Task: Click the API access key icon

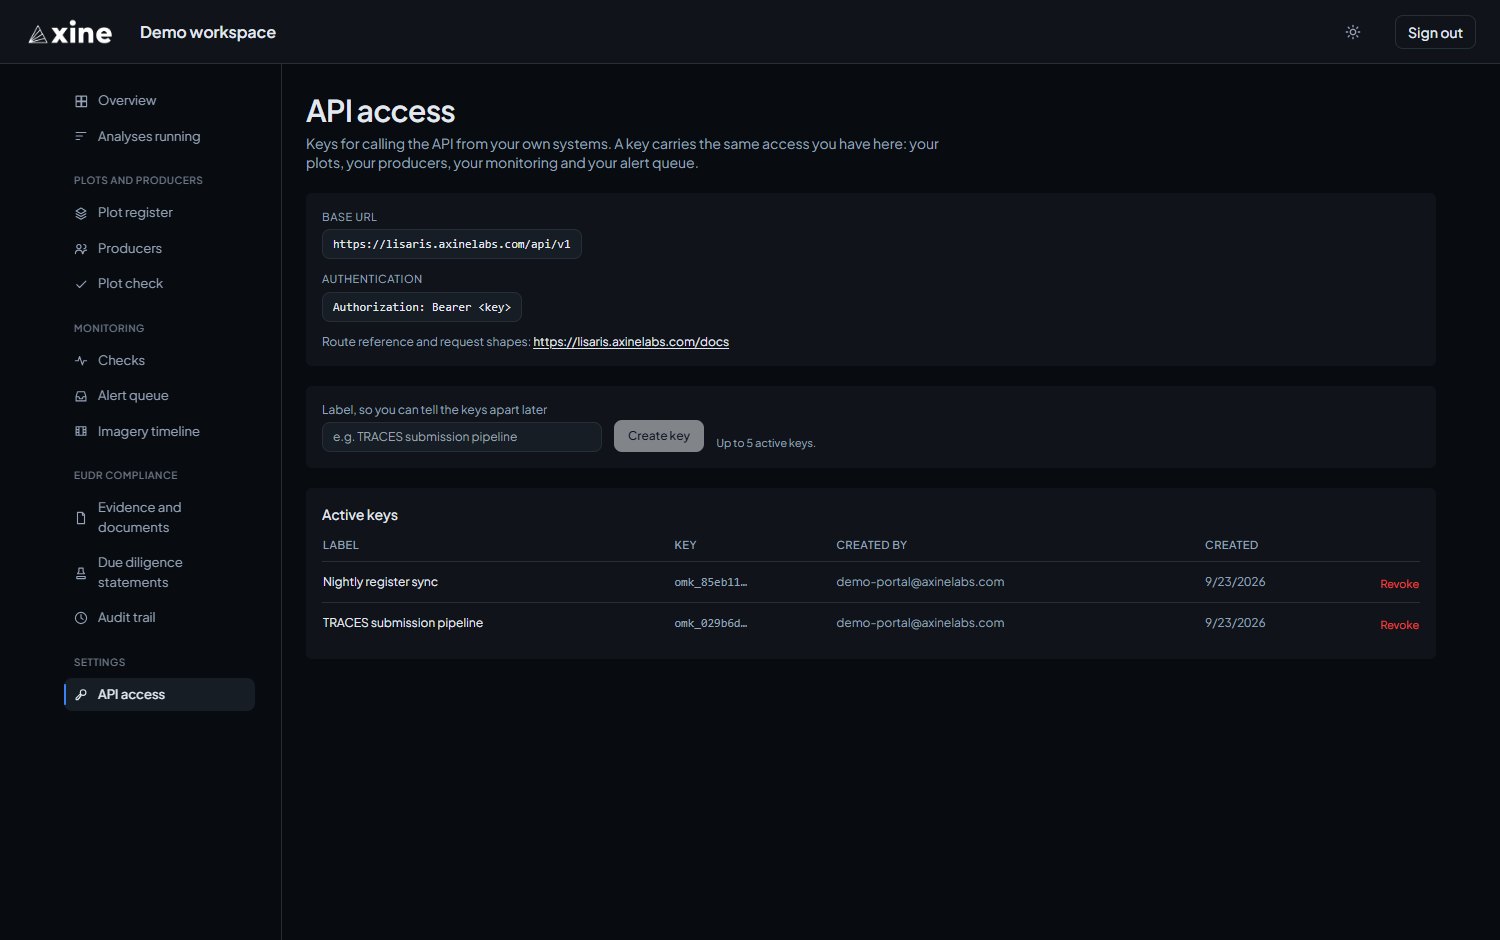Action: tap(81, 695)
